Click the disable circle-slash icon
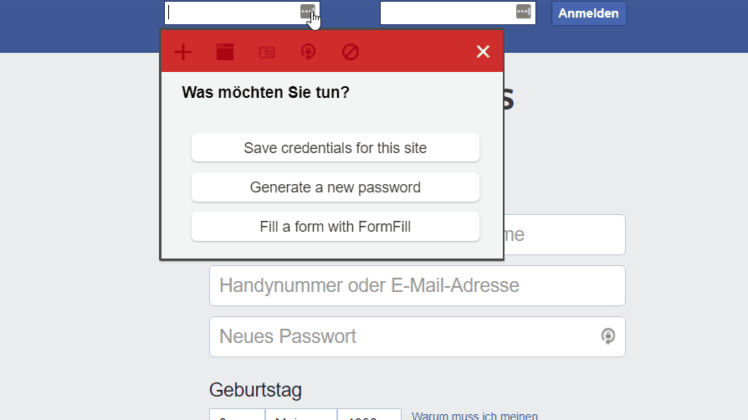This screenshot has height=420, width=748. pyautogui.click(x=350, y=52)
